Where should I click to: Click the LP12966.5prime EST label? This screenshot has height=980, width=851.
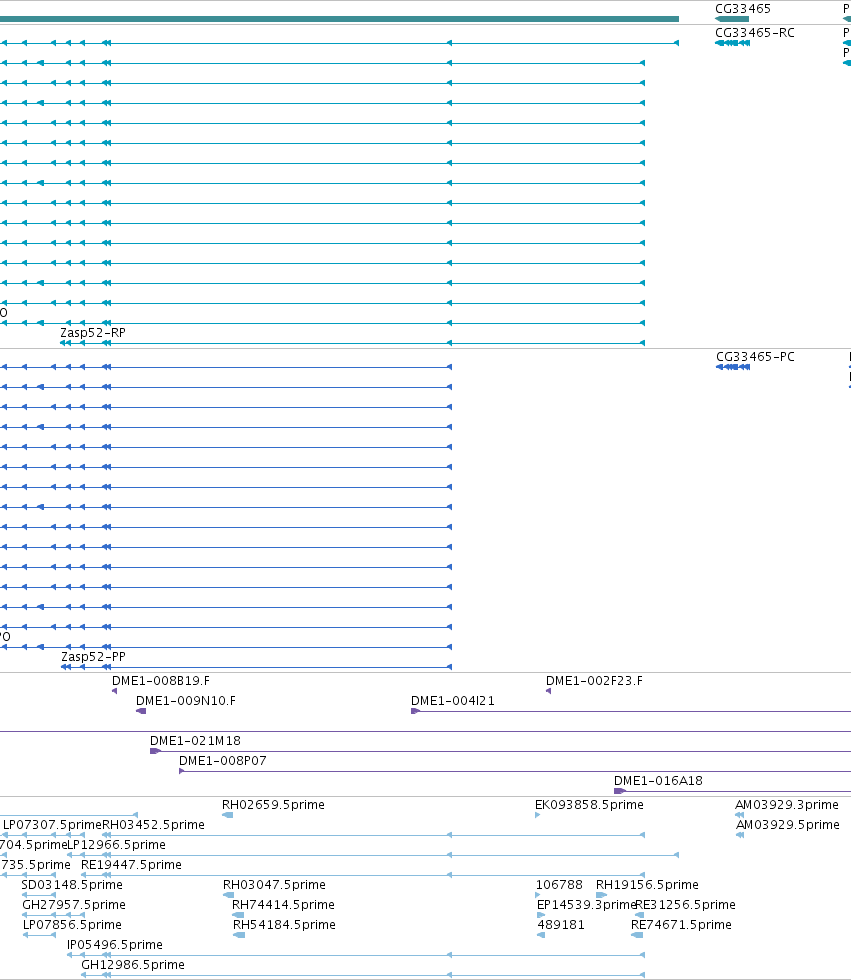[117, 844]
